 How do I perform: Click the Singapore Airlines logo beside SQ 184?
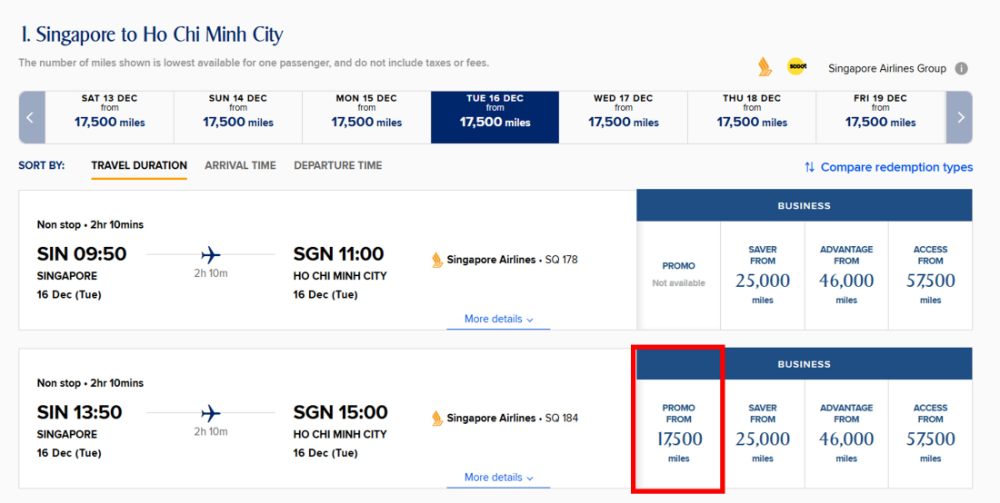click(437, 418)
